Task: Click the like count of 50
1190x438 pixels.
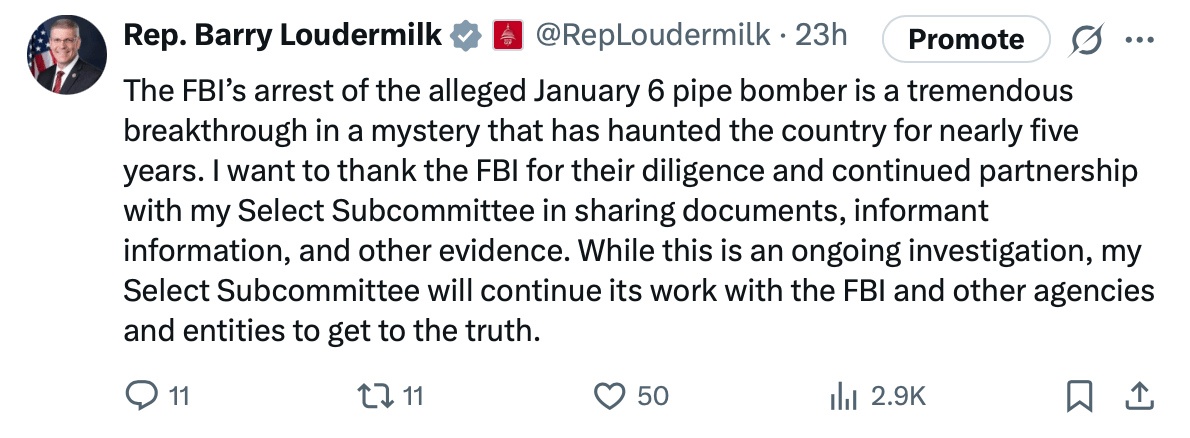Action: coord(652,397)
